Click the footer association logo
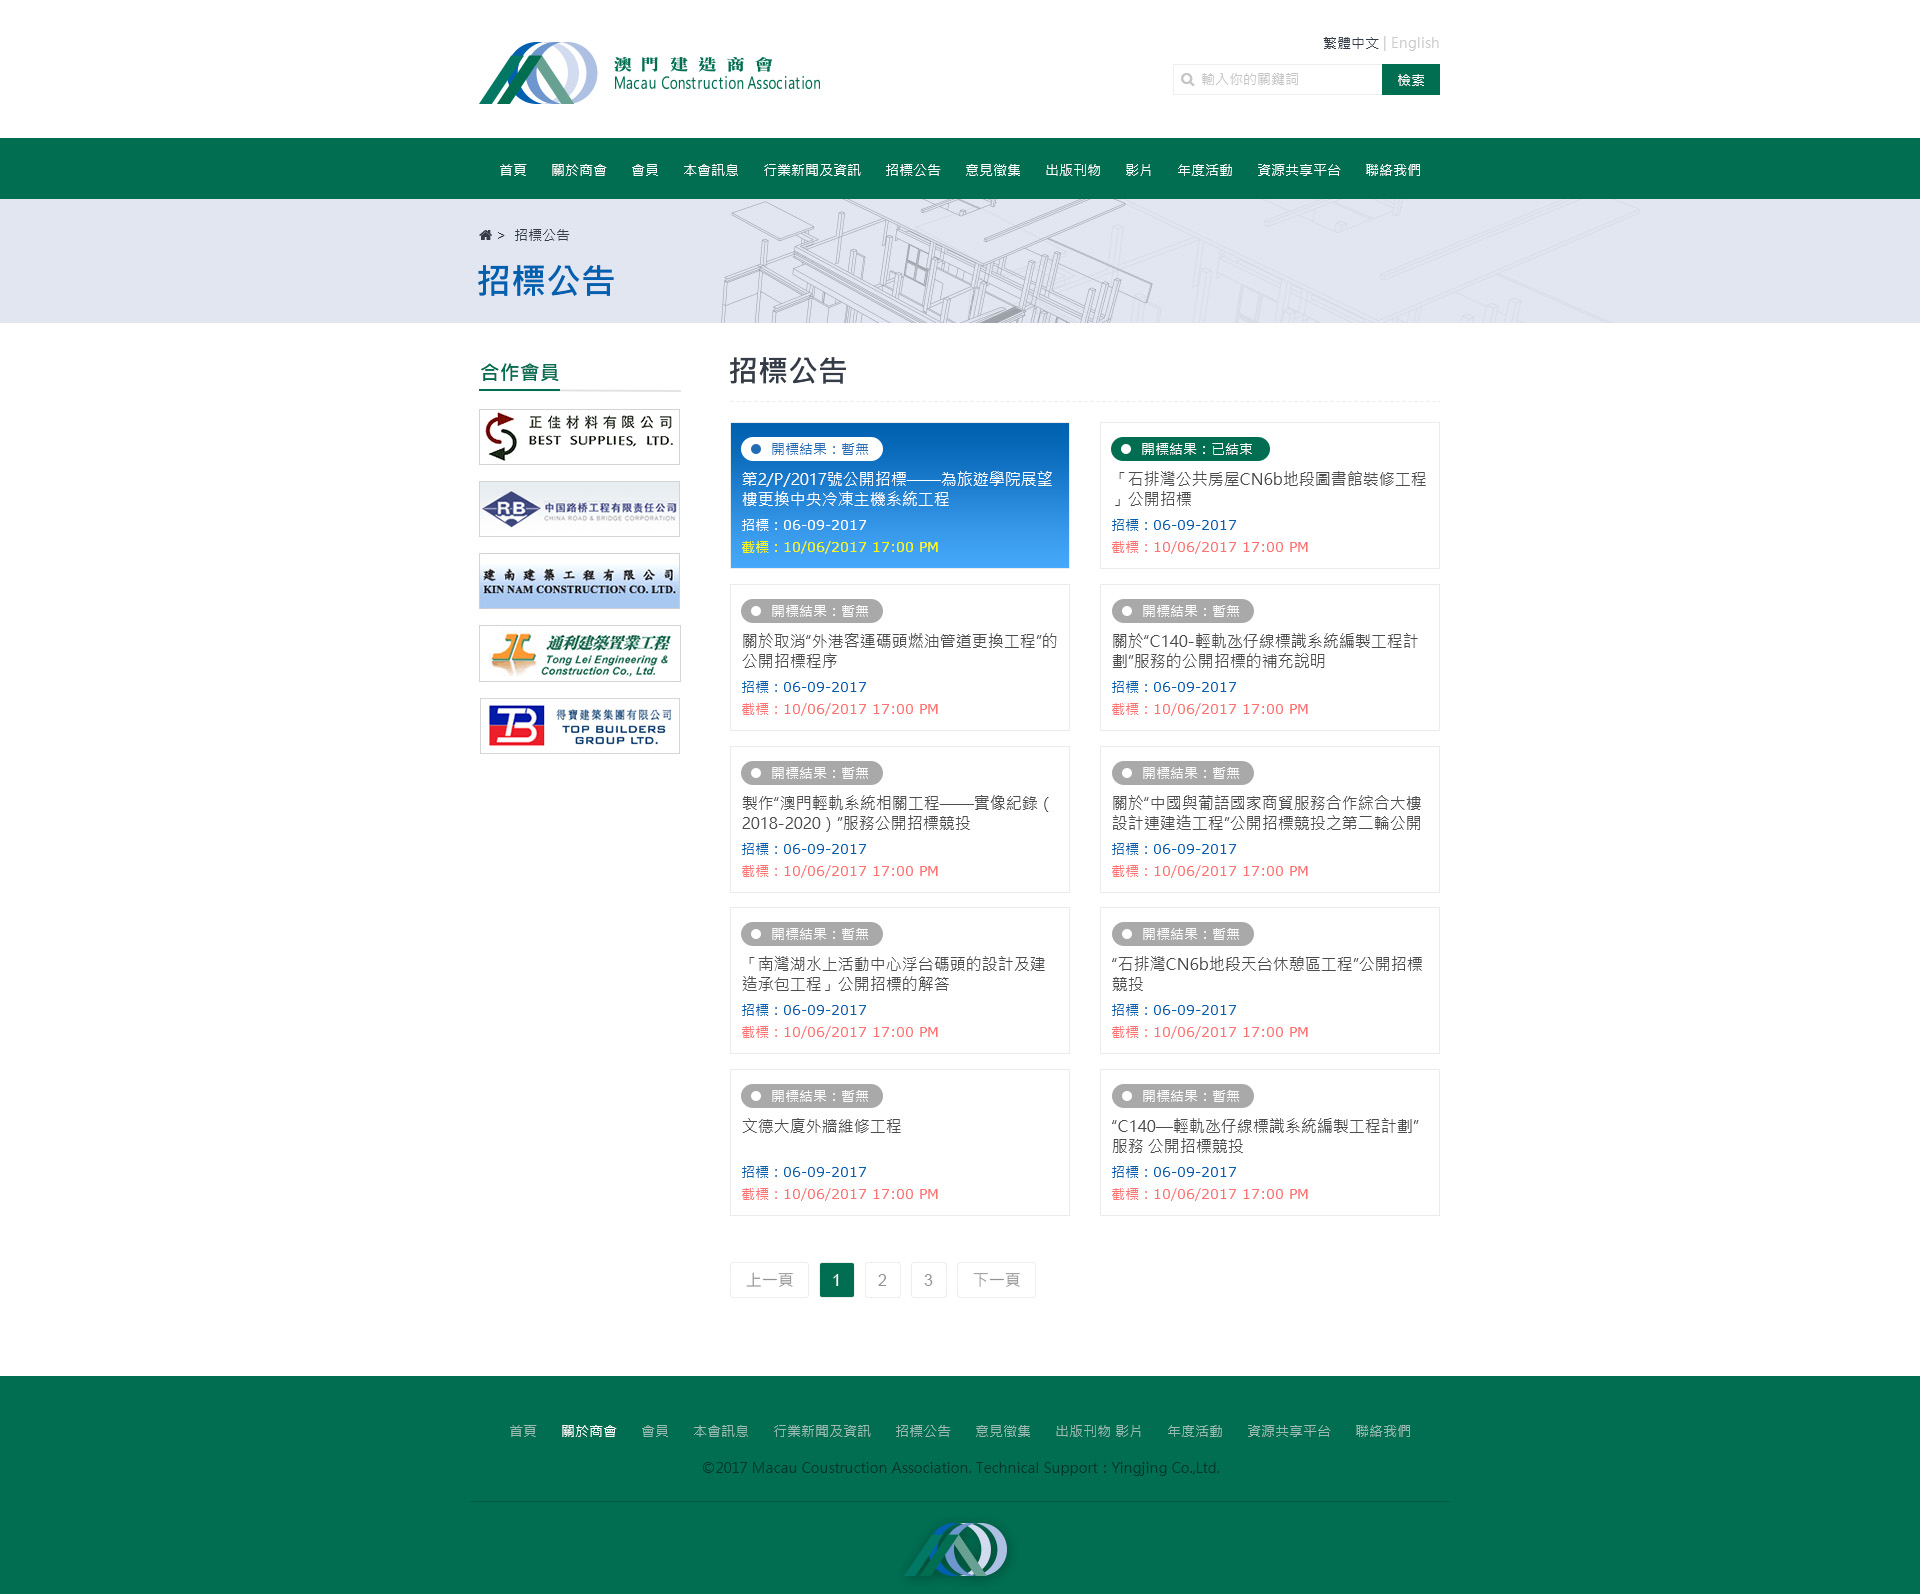 coord(957,1549)
